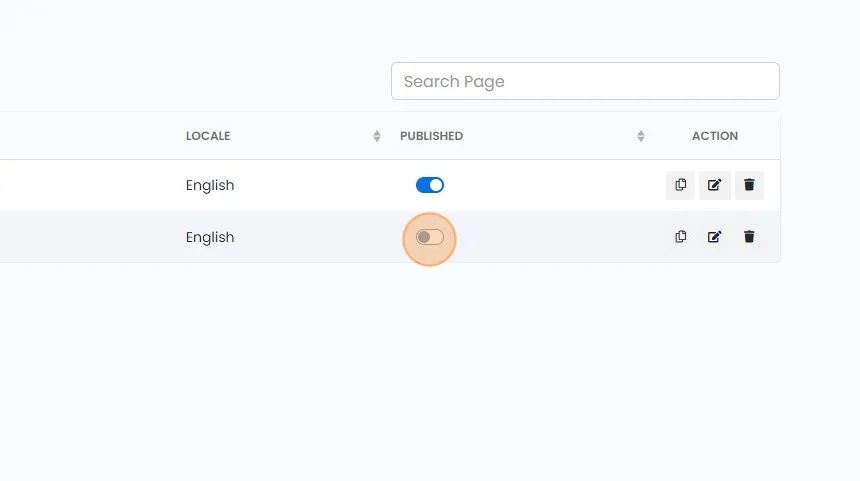Sort Locale descending using the down triangle
The image size is (860, 481).
(x=377, y=139)
